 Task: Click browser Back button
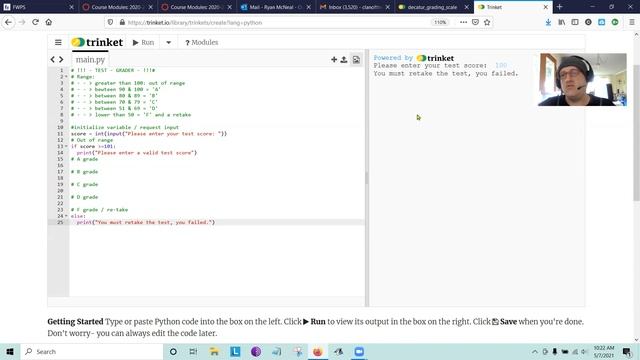point(9,22)
